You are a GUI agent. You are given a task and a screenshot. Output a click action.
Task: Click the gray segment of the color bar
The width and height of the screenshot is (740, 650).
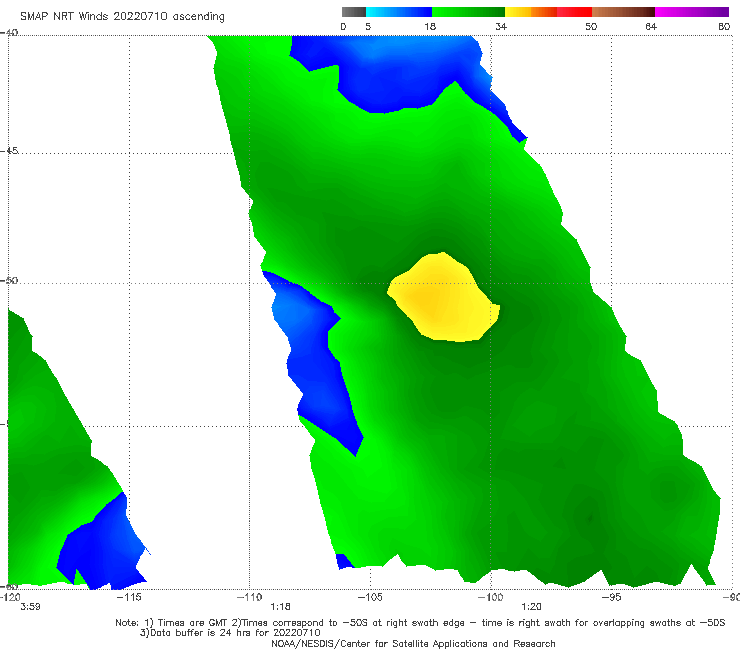[x=353, y=12]
